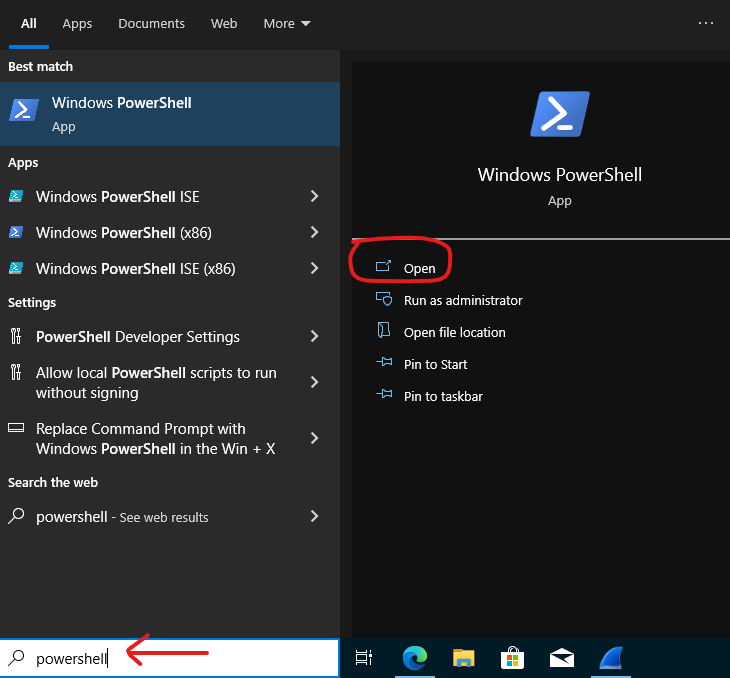Click the Pin to Start pin icon

click(x=384, y=362)
